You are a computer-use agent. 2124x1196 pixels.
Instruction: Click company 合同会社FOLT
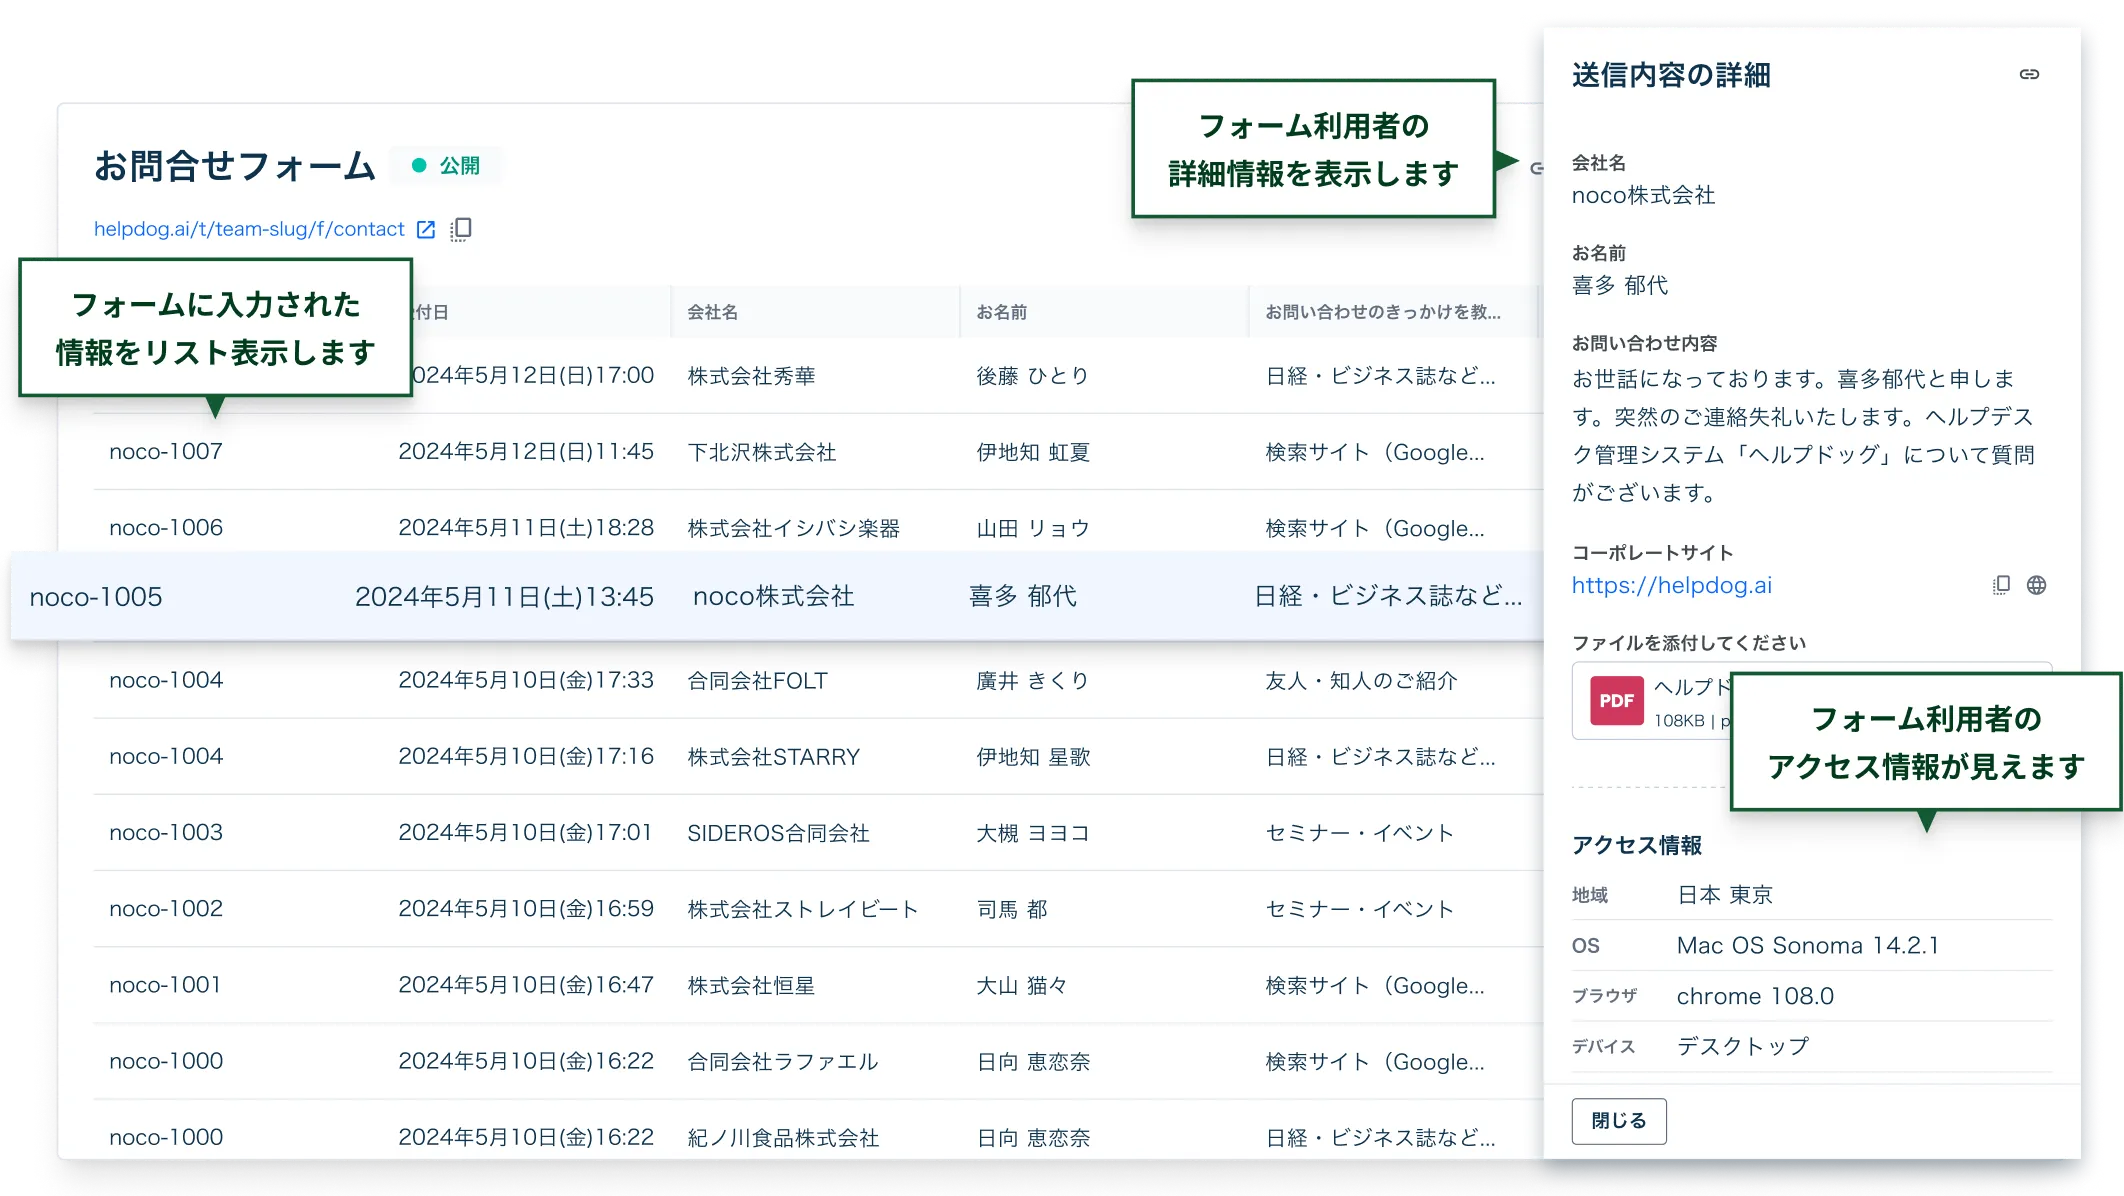758,681
